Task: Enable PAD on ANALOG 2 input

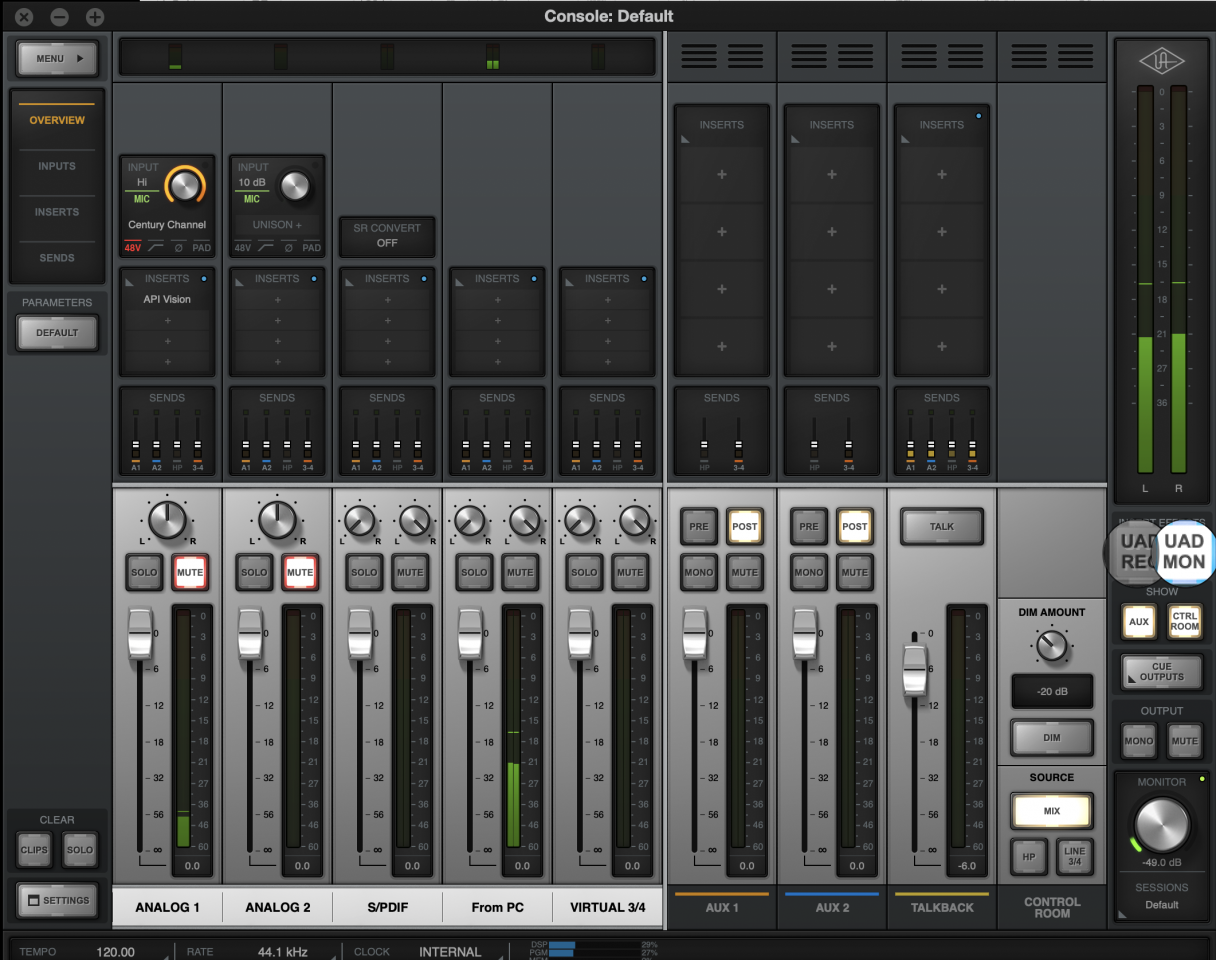Action: pyautogui.click(x=312, y=247)
